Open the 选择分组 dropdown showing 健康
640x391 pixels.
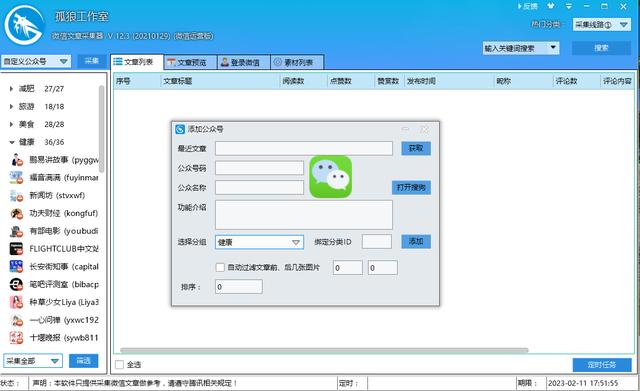click(x=259, y=242)
